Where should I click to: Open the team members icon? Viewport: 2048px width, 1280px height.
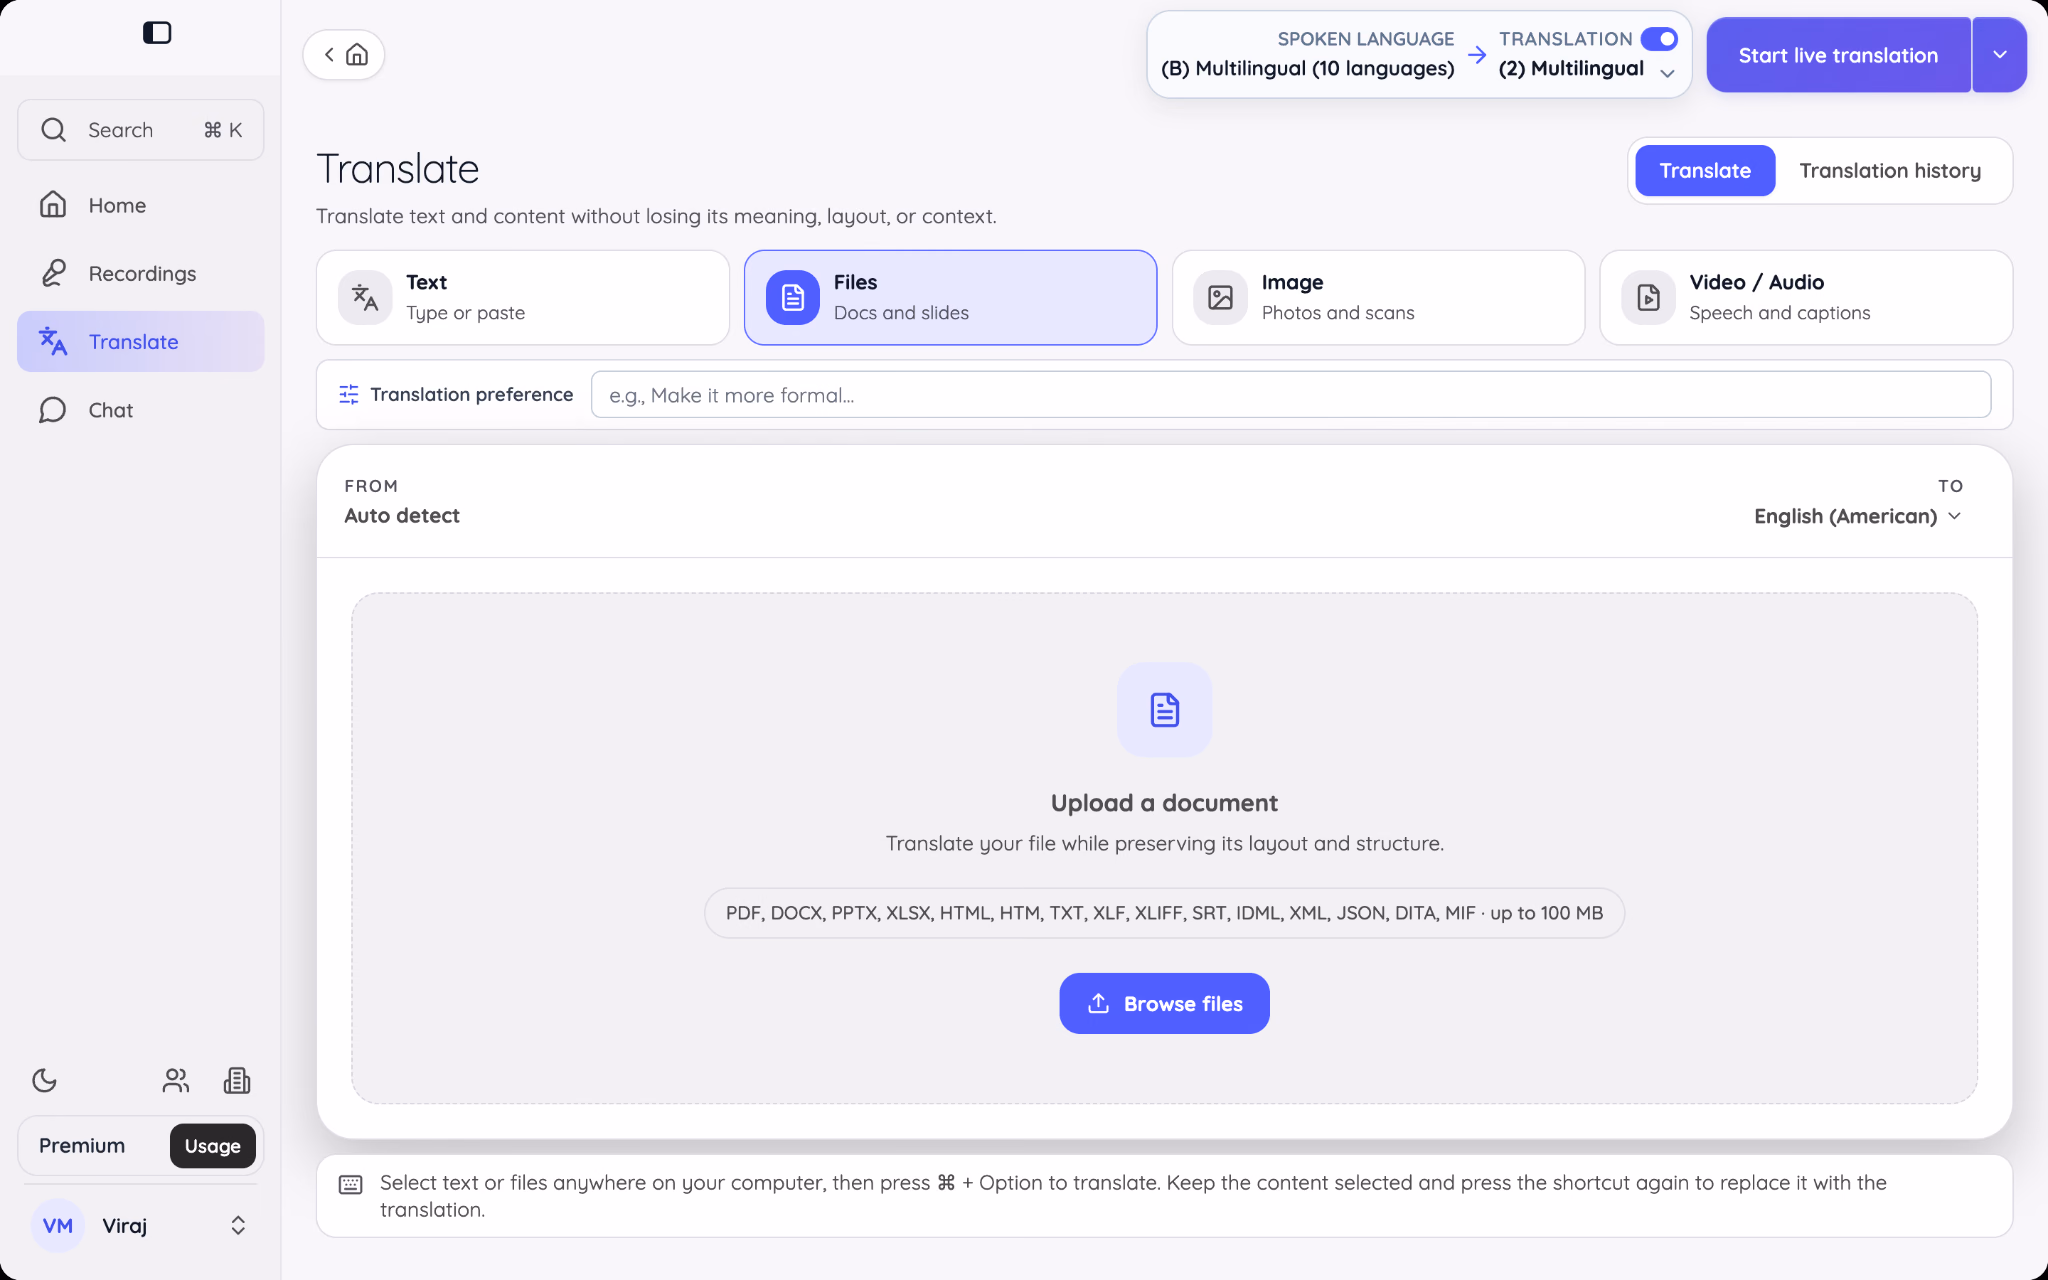(176, 1080)
